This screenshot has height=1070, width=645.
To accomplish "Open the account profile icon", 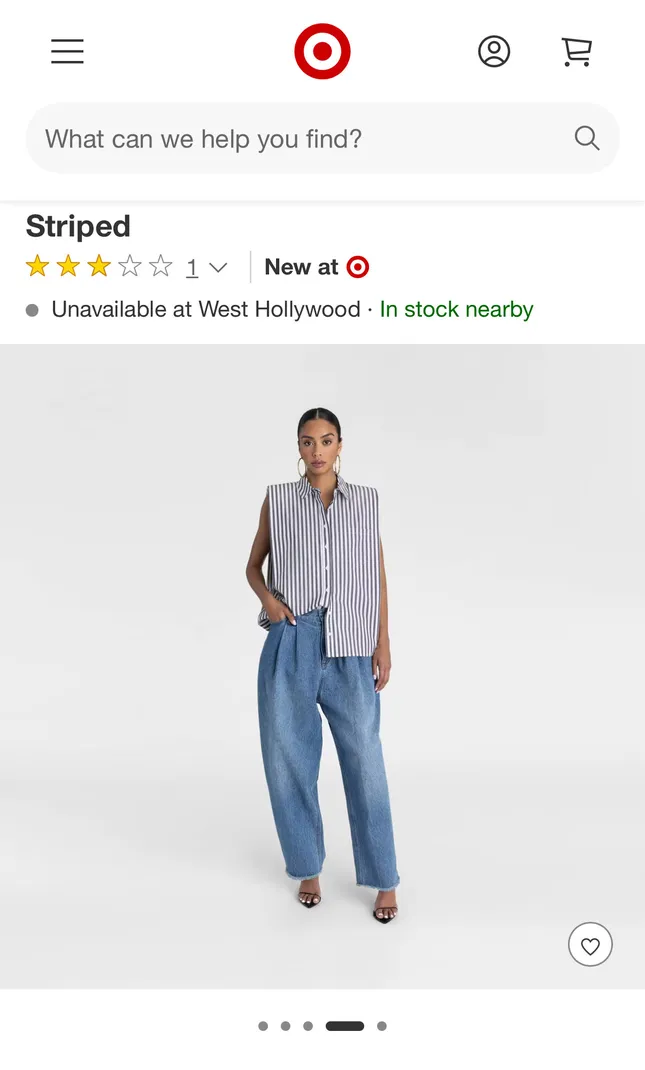I will point(494,51).
